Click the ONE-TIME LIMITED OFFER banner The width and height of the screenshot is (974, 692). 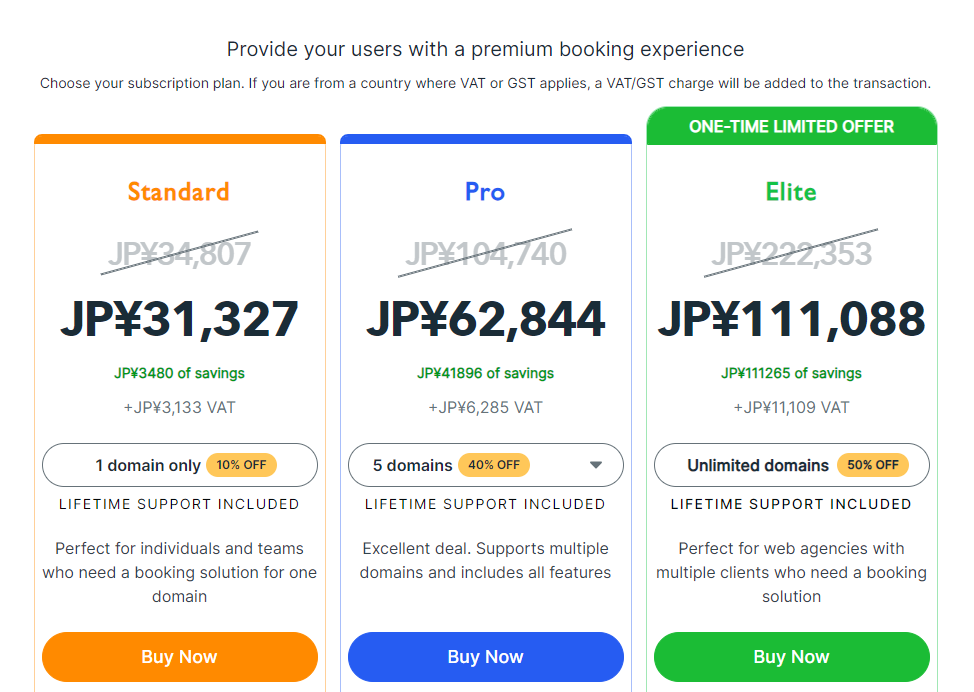pos(791,127)
